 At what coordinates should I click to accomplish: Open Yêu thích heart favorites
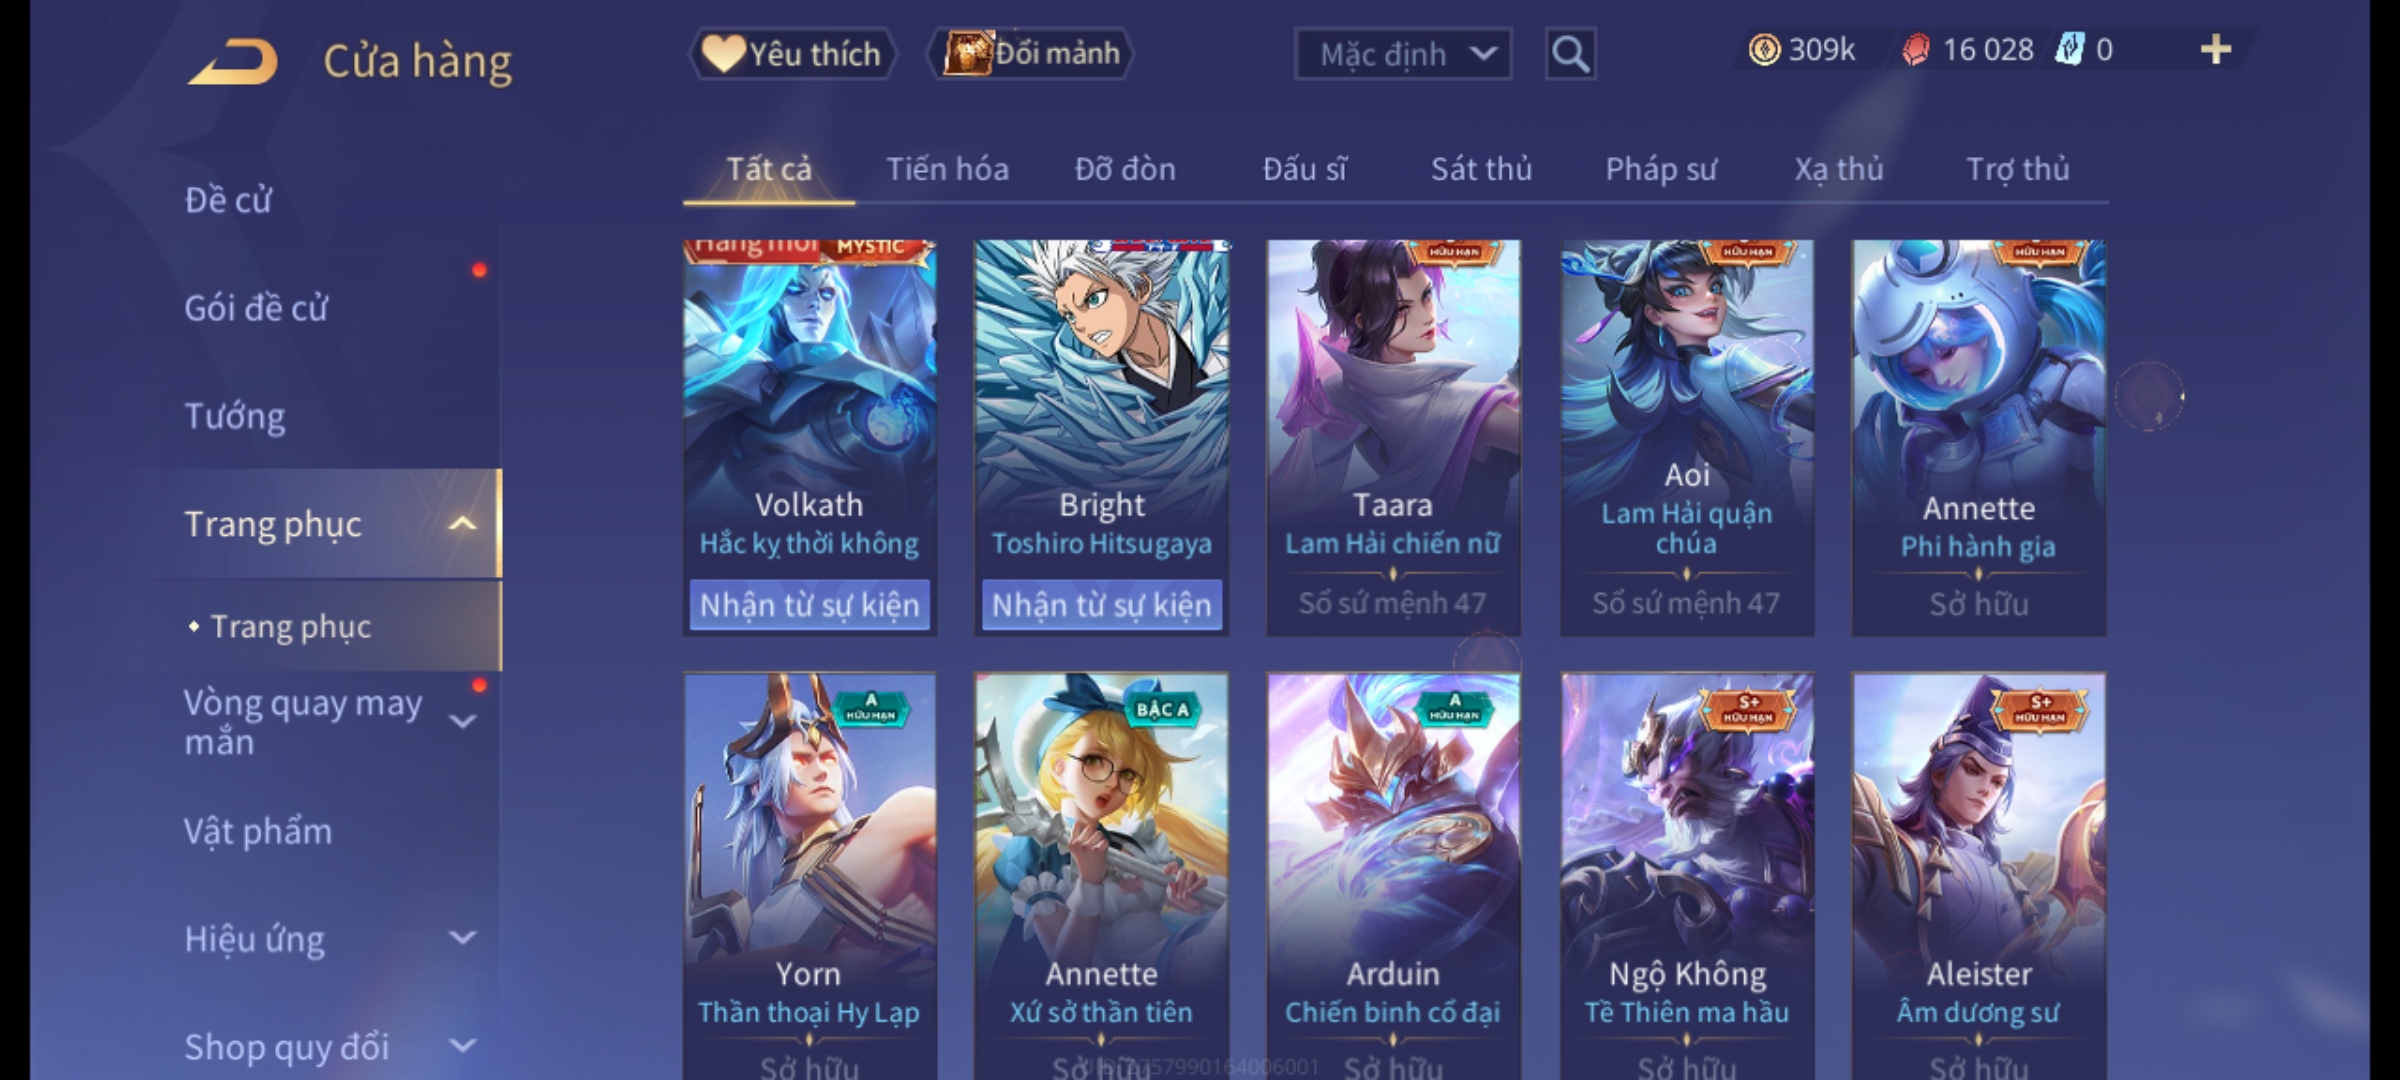(791, 54)
